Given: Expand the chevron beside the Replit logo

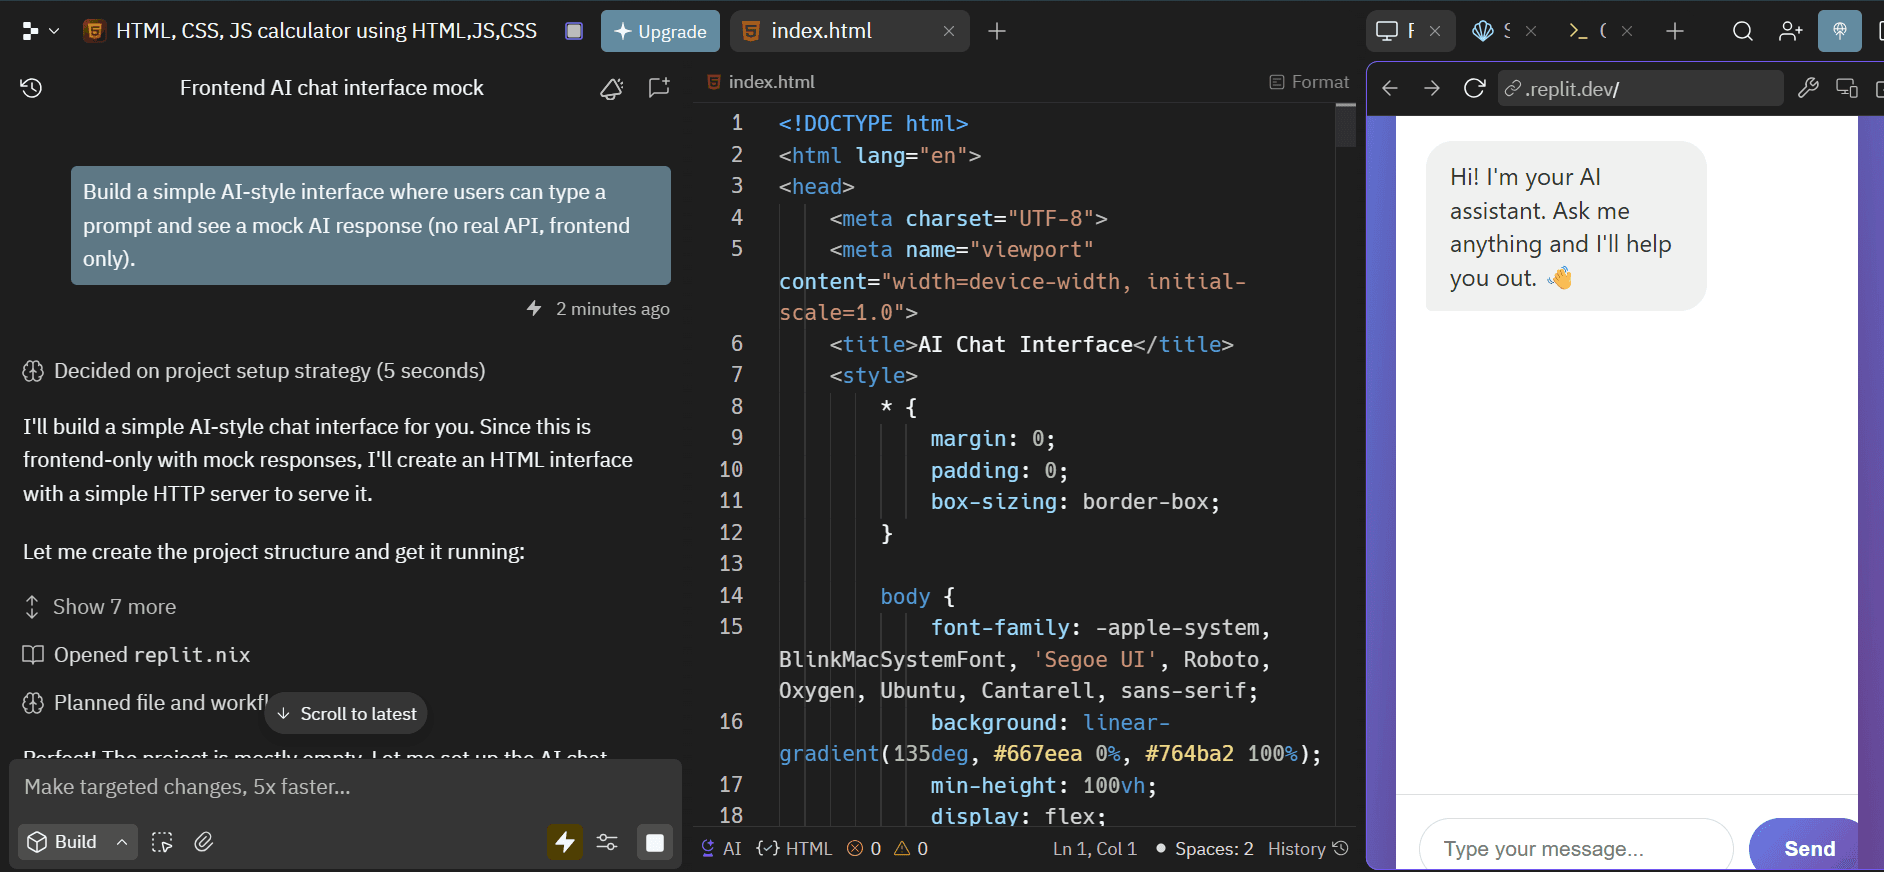Looking at the screenshot, I should point(54,31).
